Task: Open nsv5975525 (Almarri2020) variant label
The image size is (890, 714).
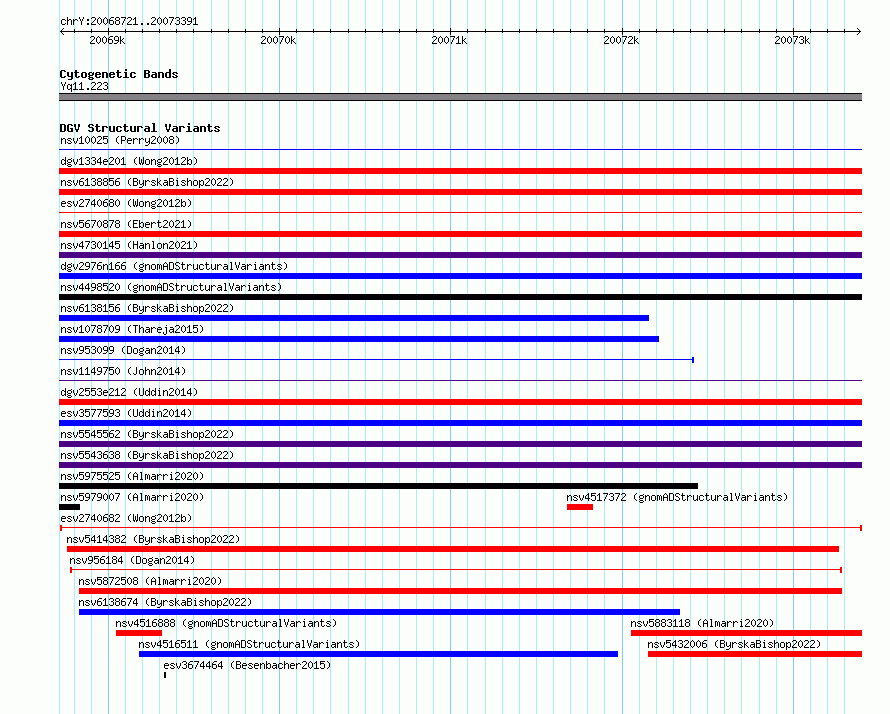Action: [x=132, y=476]
